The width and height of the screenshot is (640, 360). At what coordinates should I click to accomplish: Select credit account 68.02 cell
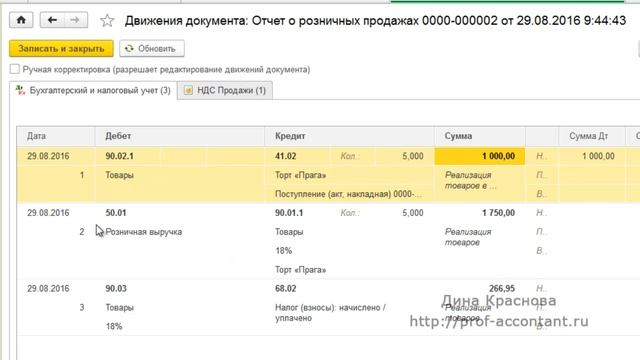pos(285,288)
